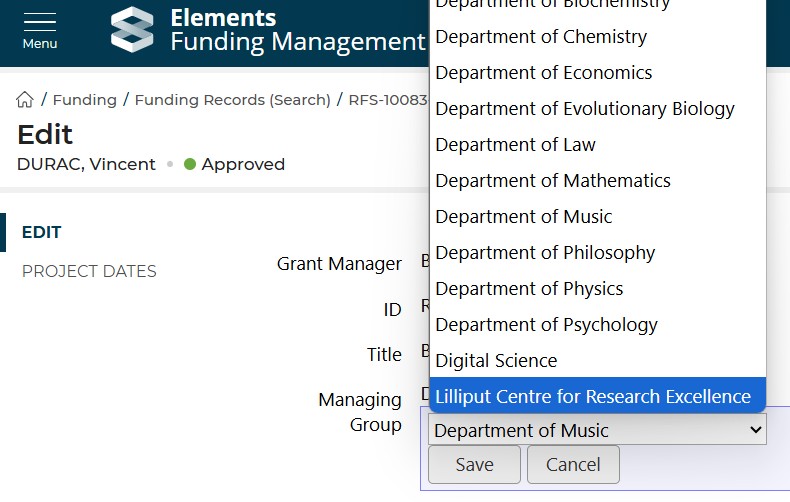Select Department of Psychology option
This screenshot has width=790, height=502.
point(546,325)
